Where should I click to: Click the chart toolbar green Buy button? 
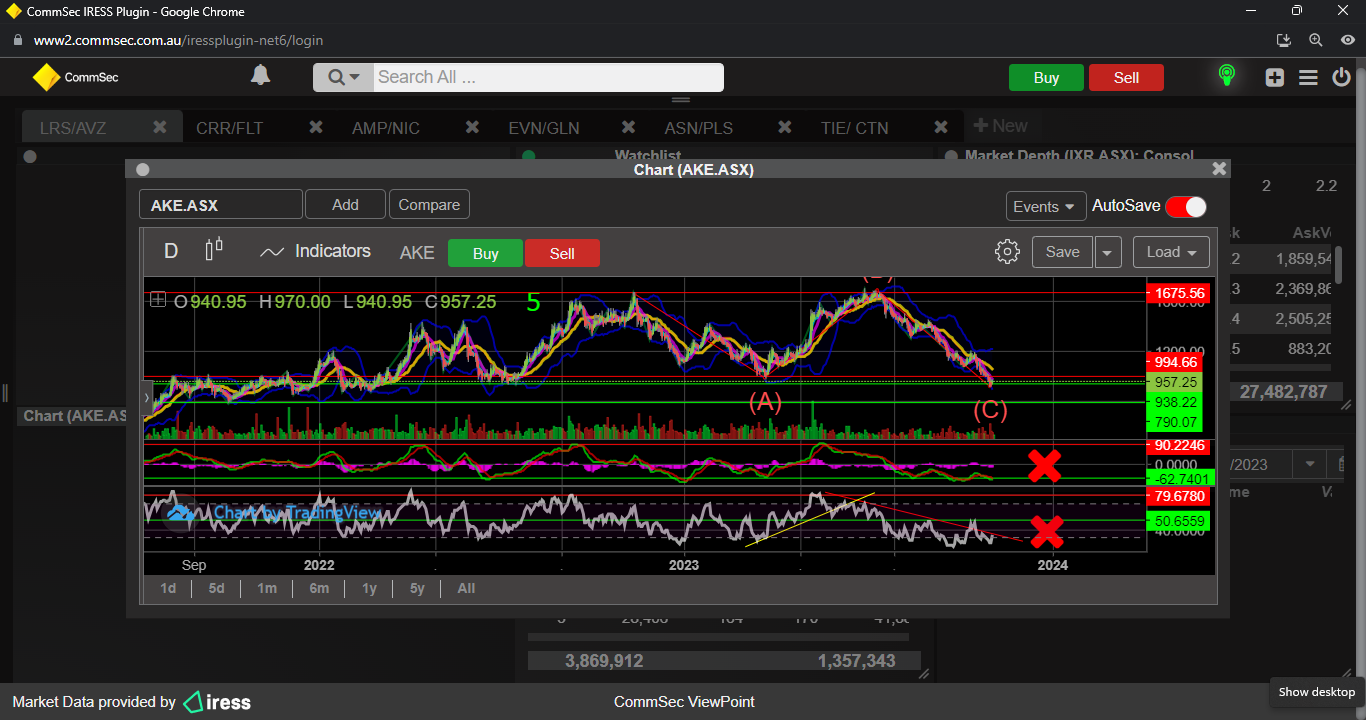[x=485, y=253]
